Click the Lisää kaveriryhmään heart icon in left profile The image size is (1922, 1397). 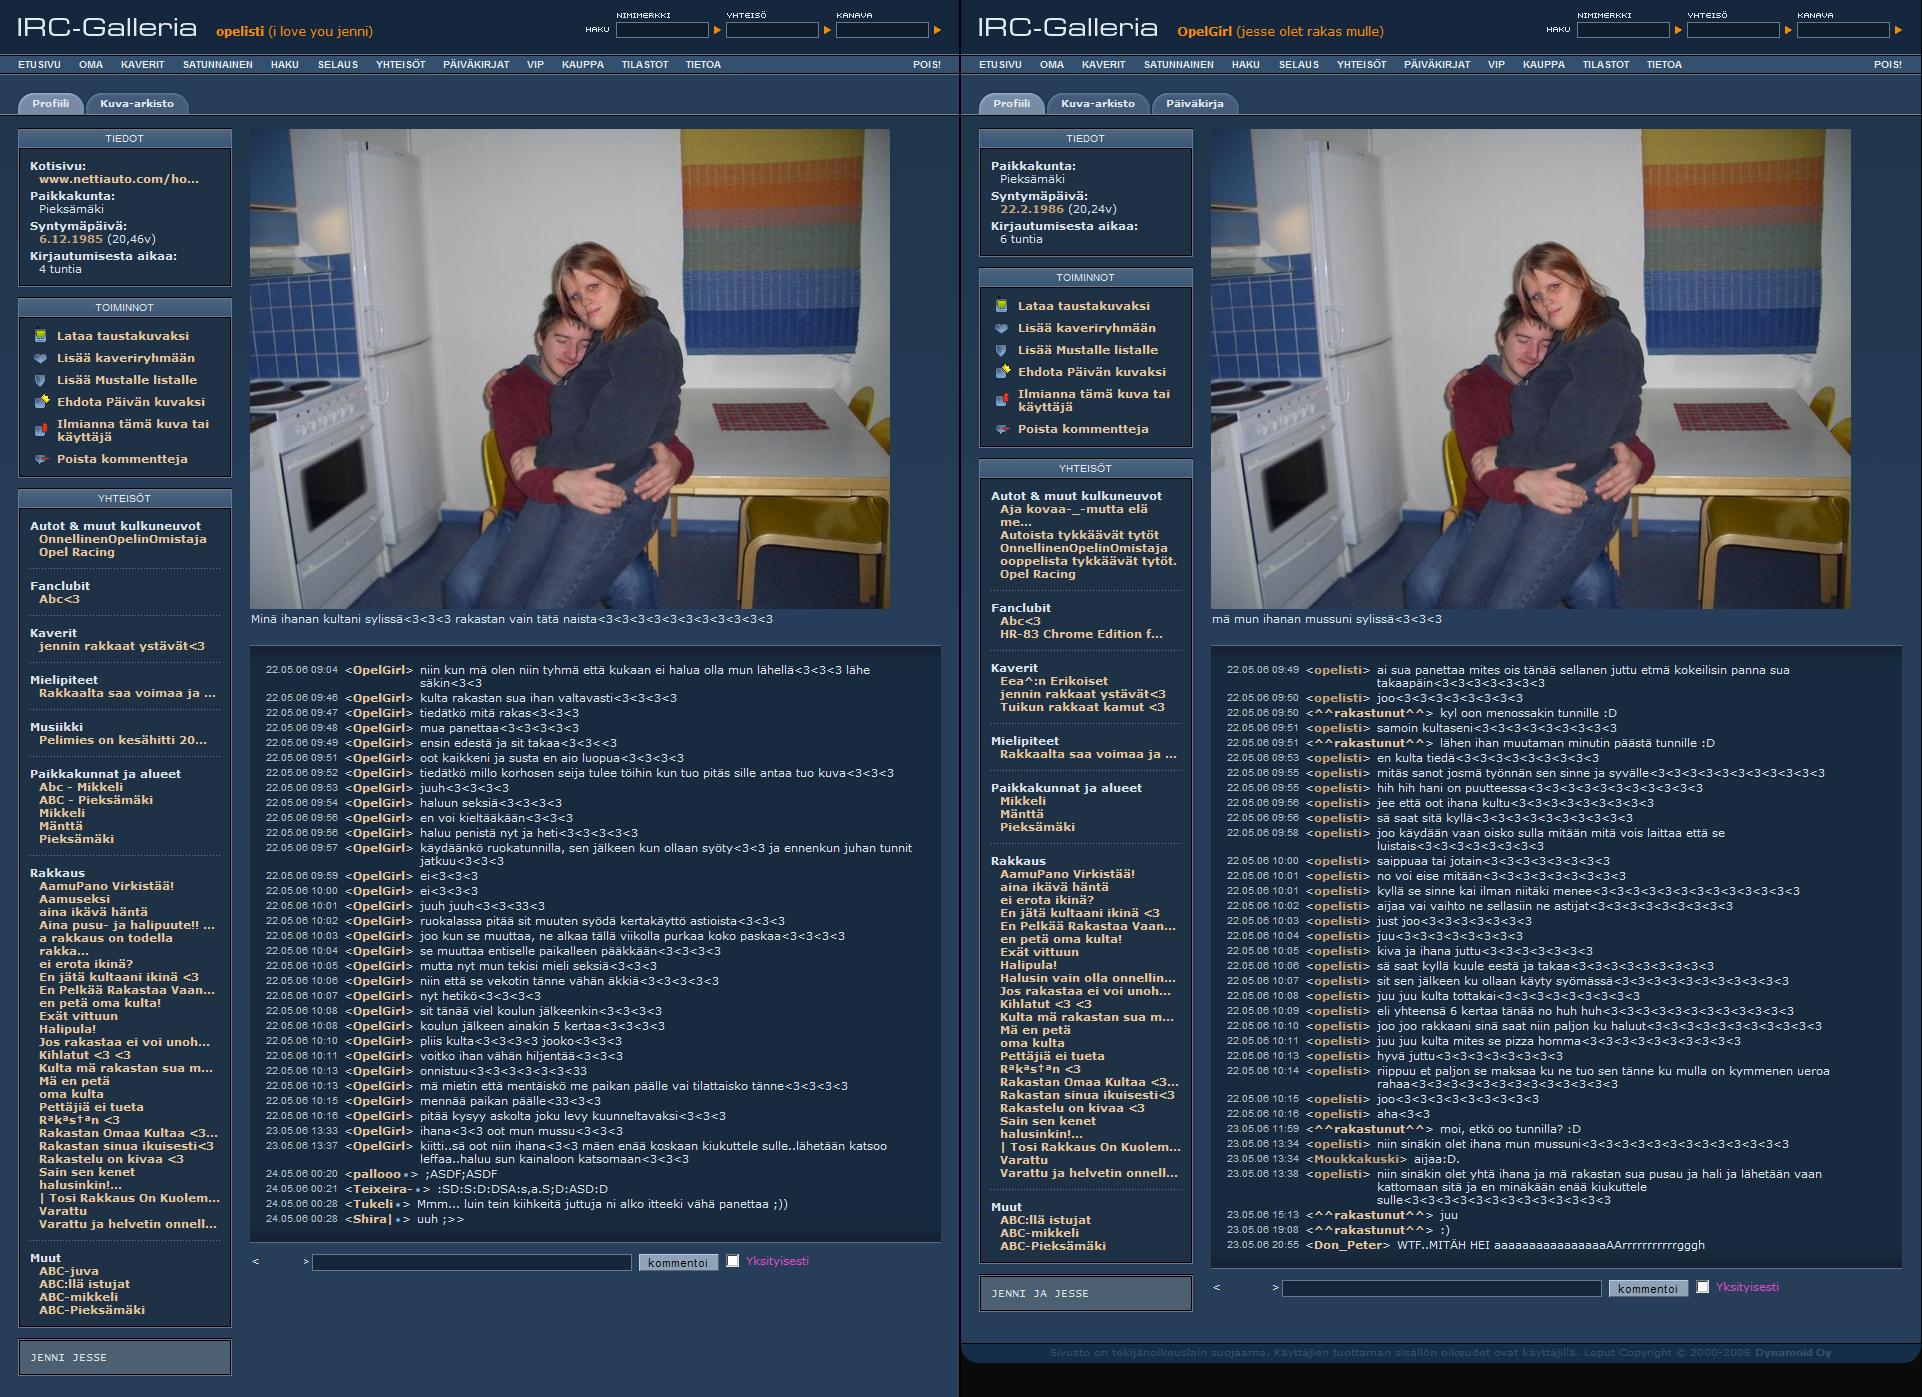pyautogui.click(x=41, y=358)
